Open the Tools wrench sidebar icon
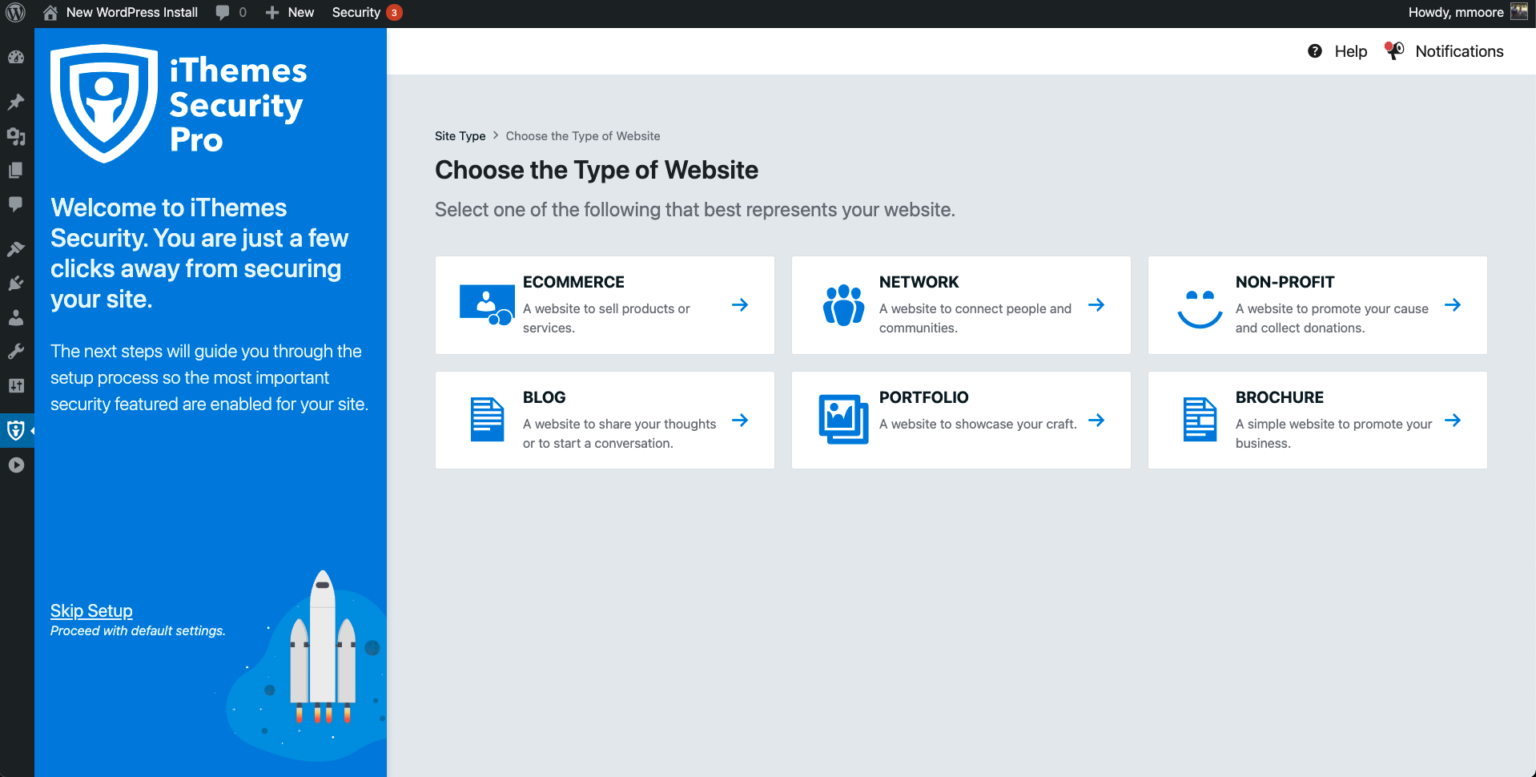 [x=15, y=350]
